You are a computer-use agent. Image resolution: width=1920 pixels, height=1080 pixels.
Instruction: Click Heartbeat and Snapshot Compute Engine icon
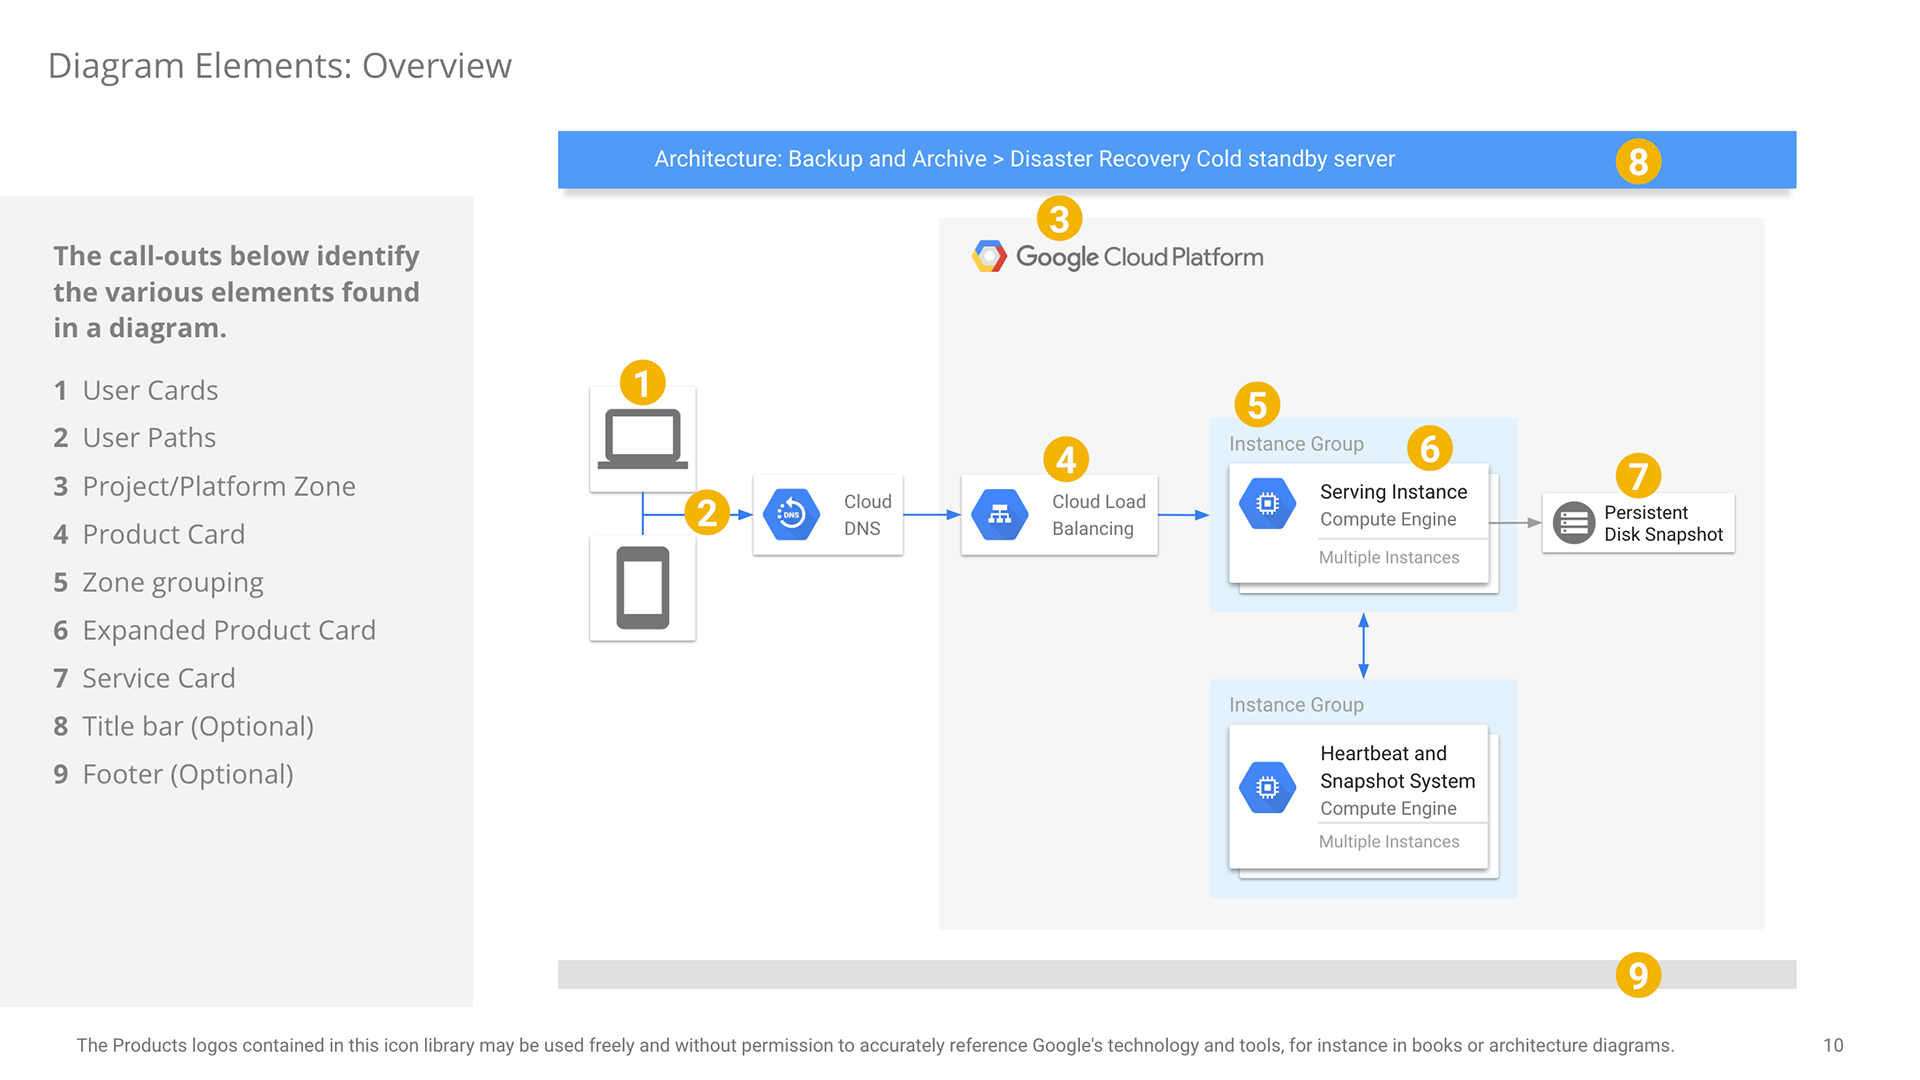tap(1267, 787)
